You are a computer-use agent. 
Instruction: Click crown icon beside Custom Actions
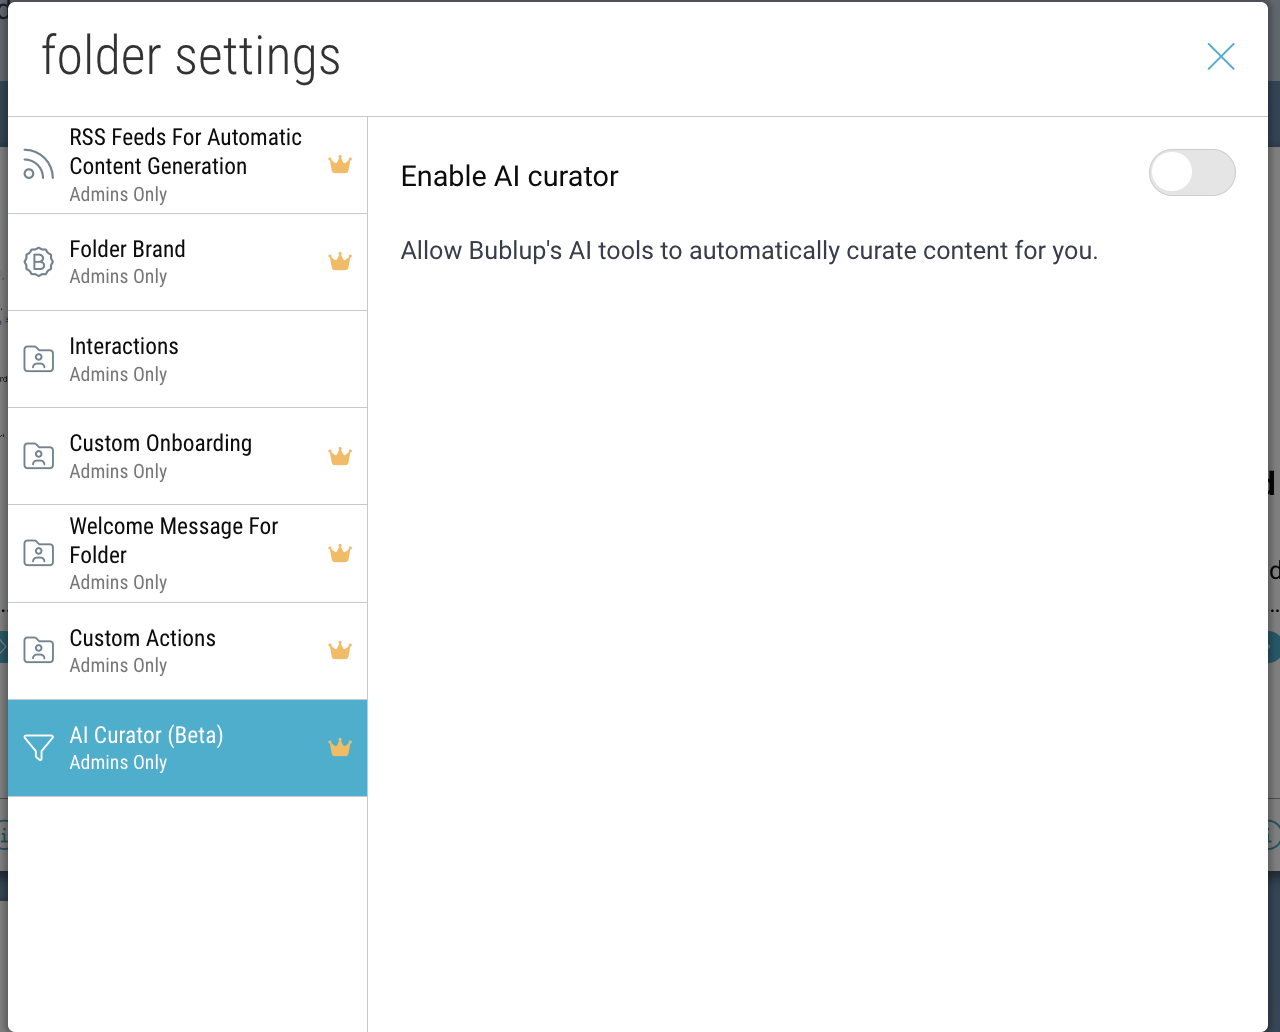tap(340, 651)
